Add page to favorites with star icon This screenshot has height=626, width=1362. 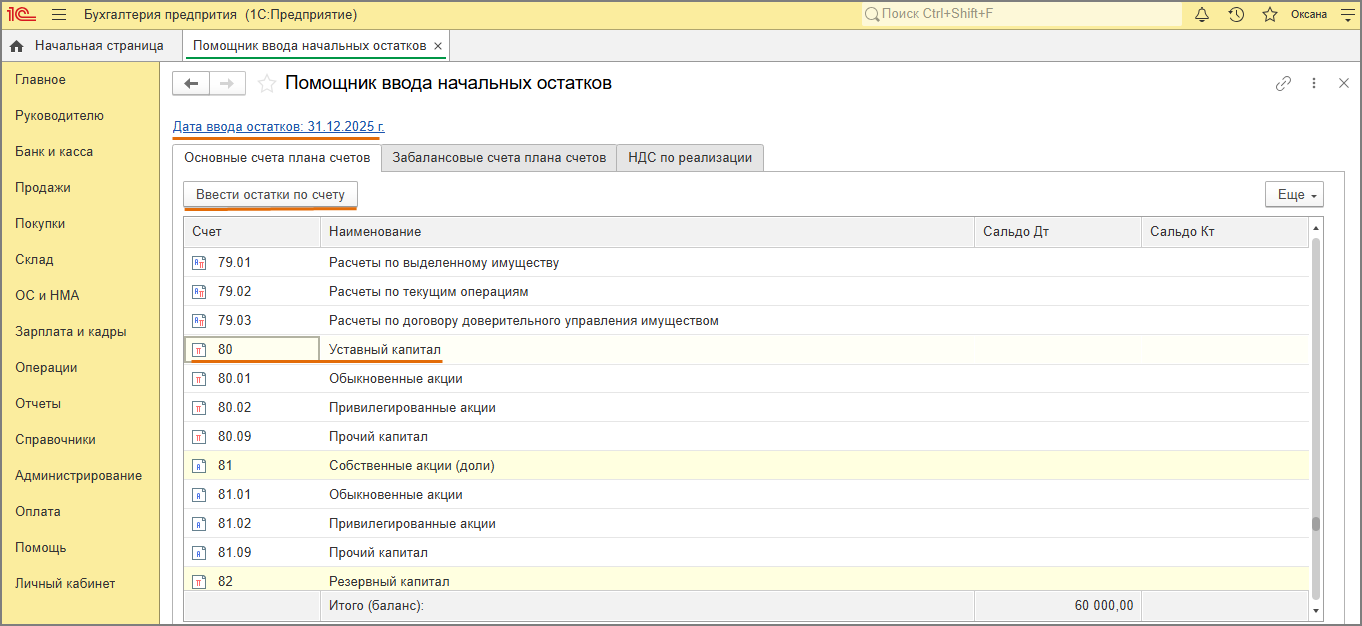coord(267,84)
